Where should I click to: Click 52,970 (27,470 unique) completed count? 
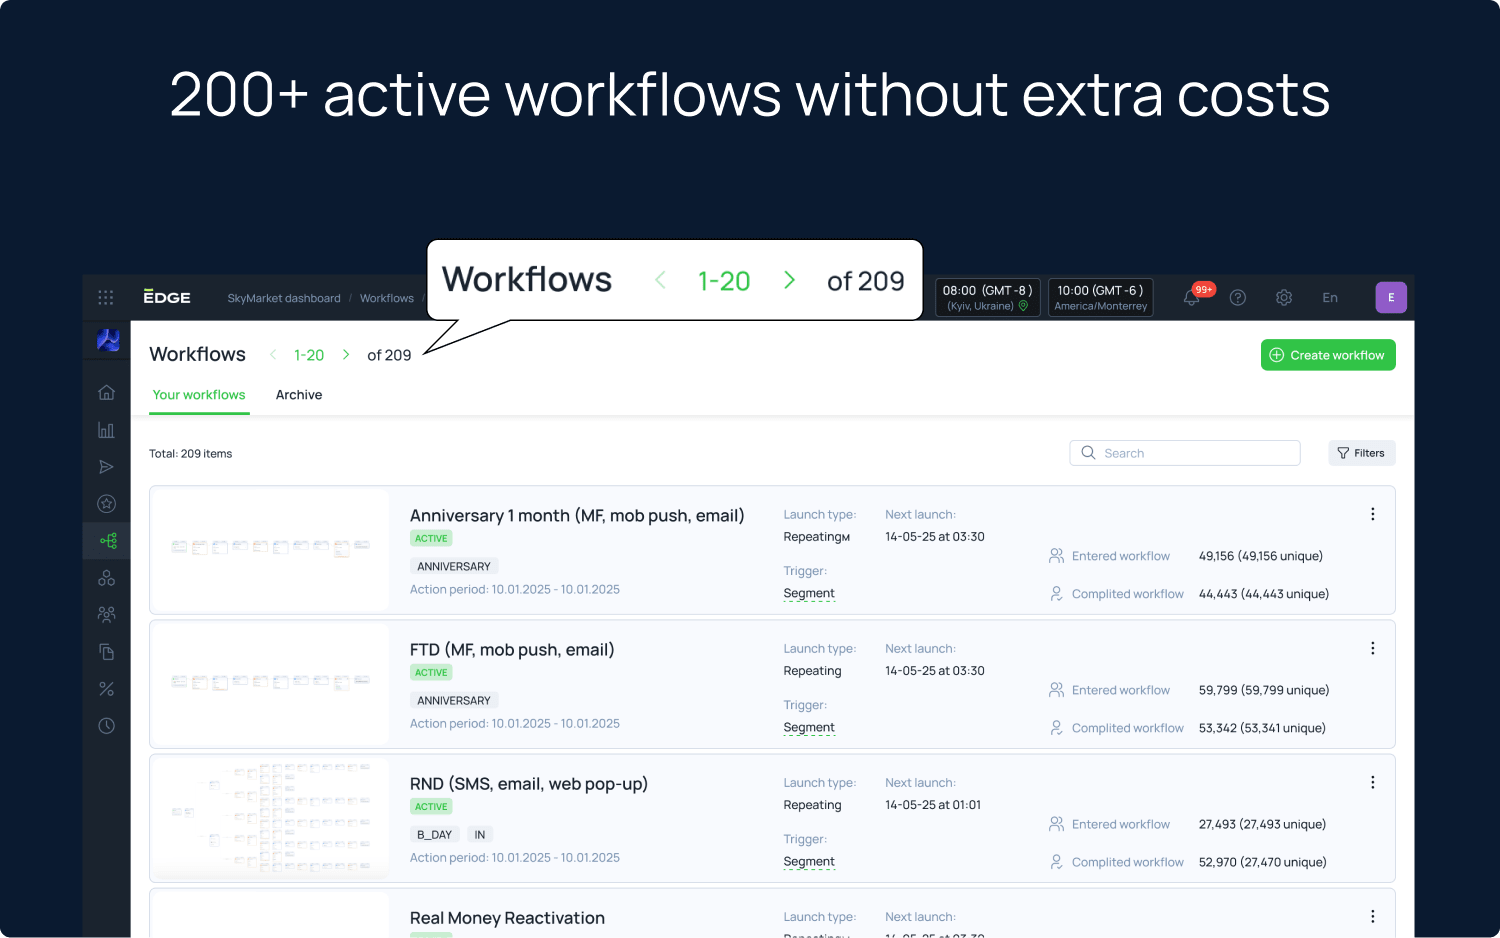click(1263, 862)
